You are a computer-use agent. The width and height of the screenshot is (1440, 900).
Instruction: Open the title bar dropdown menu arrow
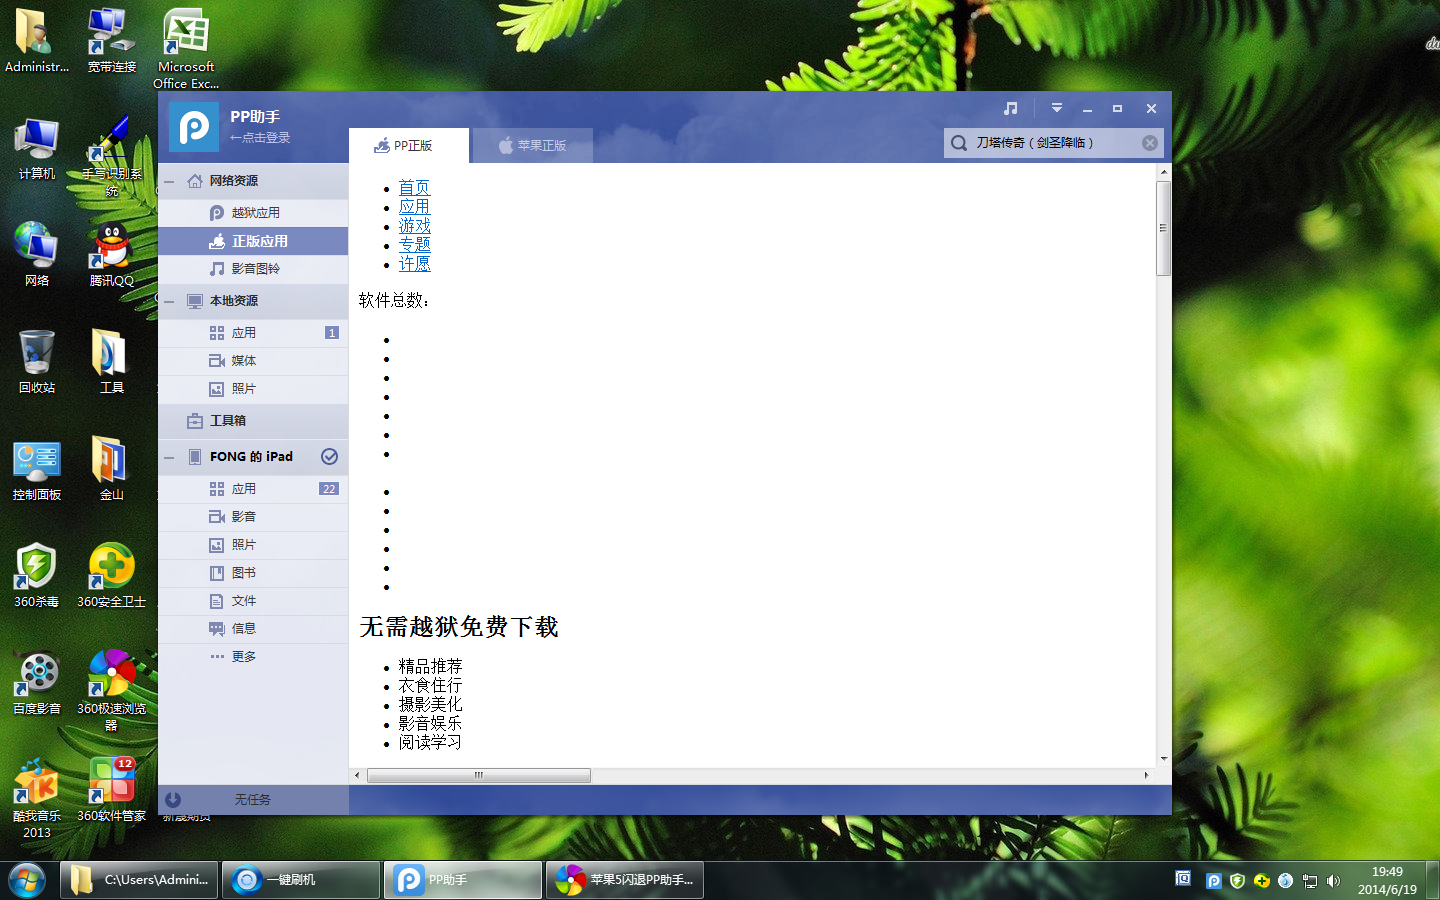[x=1057, y=108]
